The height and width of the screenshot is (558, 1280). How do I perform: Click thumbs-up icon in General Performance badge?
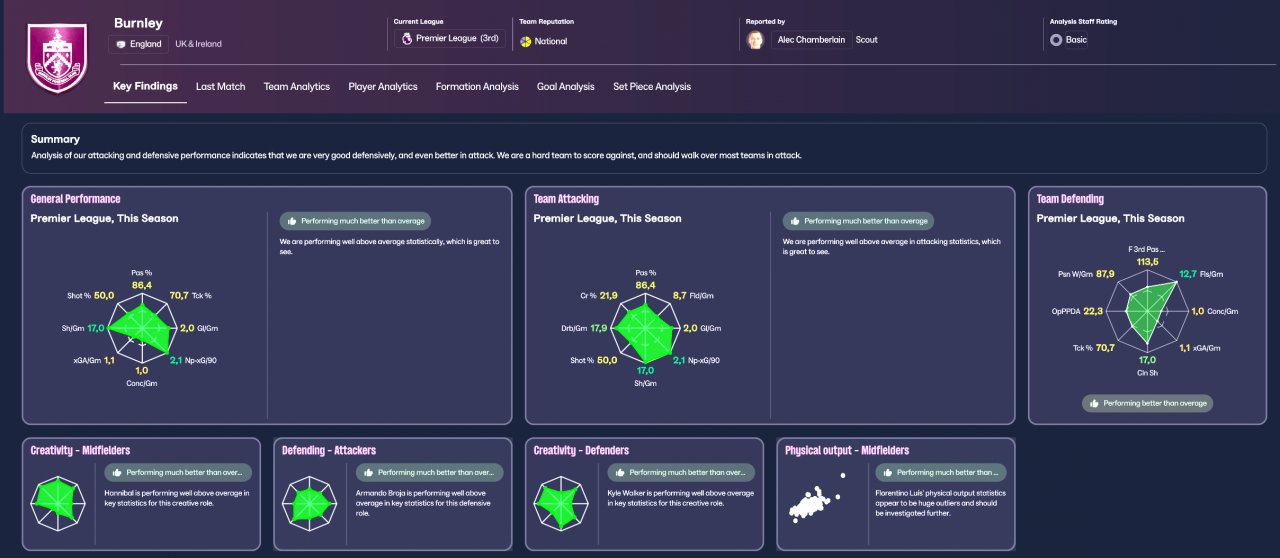[292, 221]
